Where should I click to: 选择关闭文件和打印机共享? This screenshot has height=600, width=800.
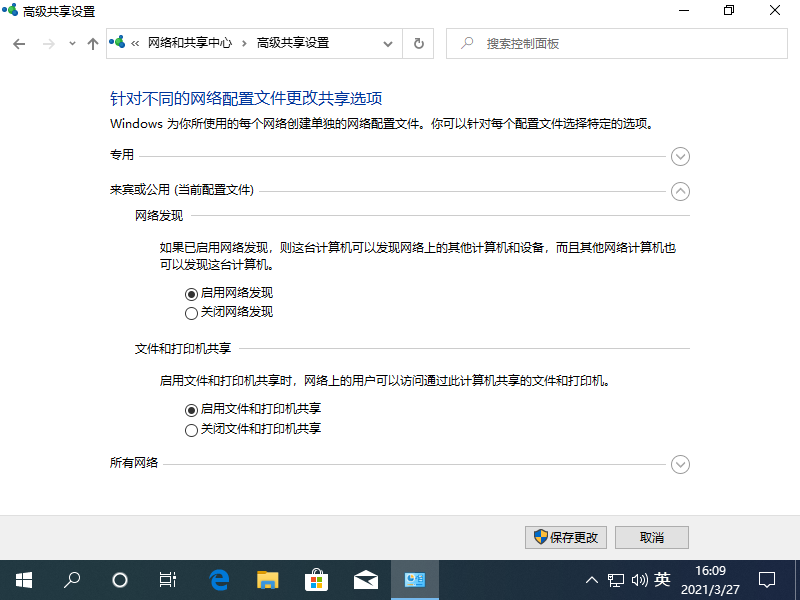coord(191,429)
